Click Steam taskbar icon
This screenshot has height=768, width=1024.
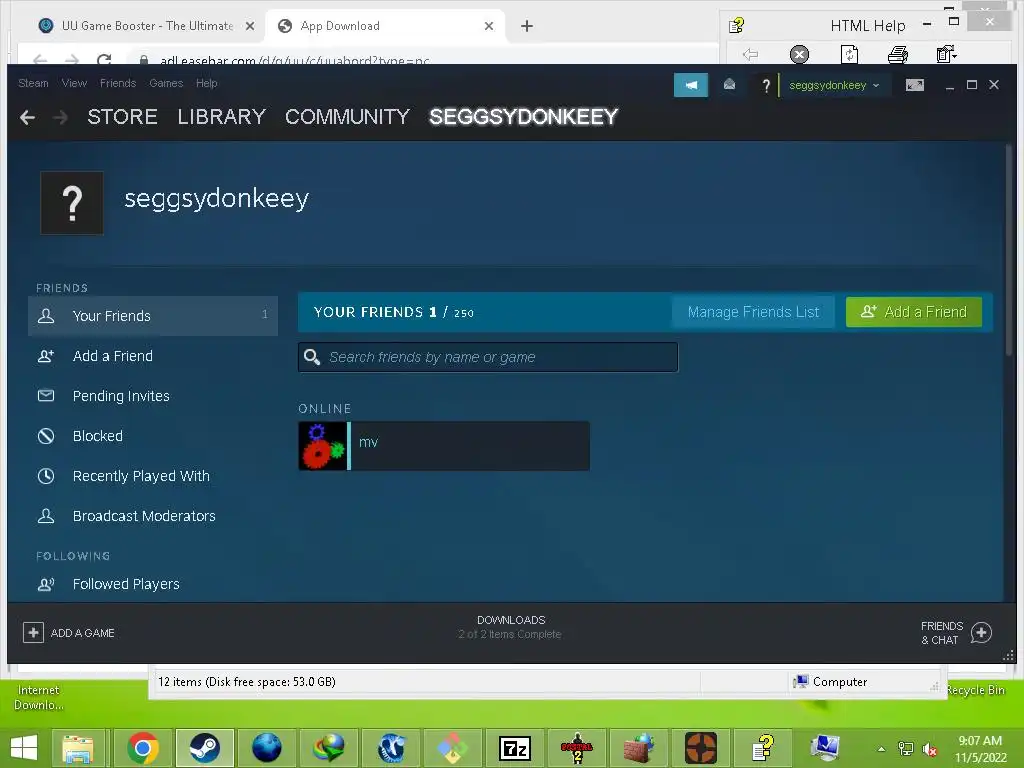tap(204, 748)
